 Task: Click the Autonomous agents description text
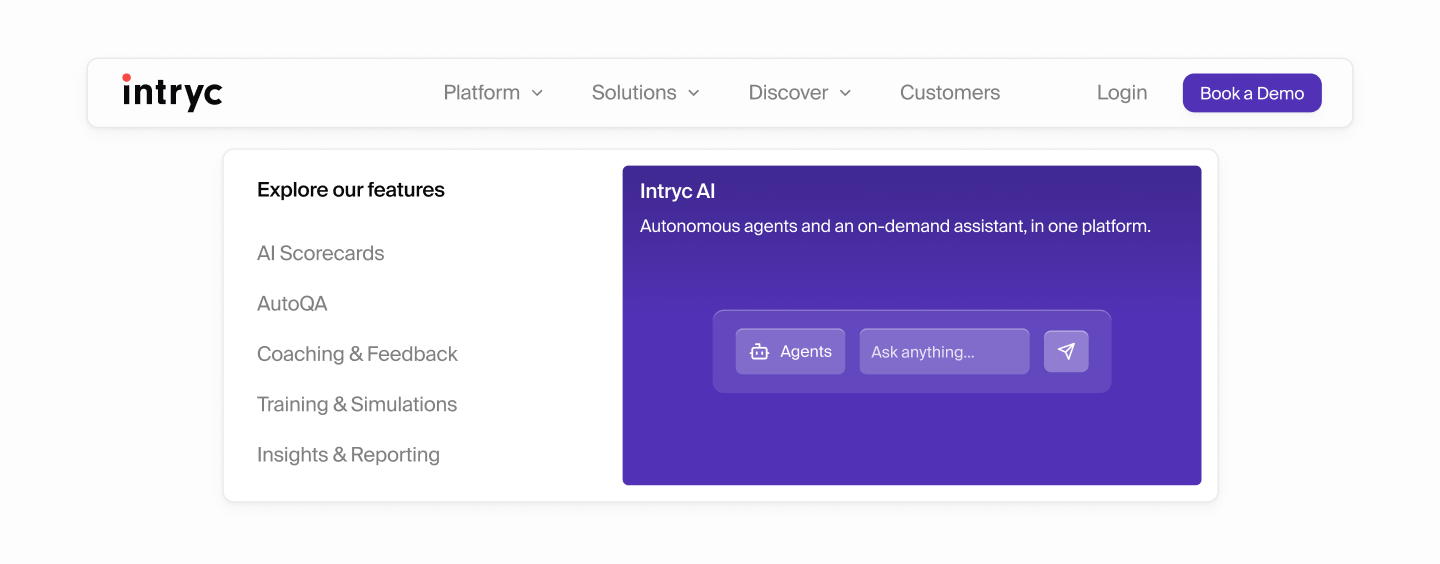coord(895,226)
